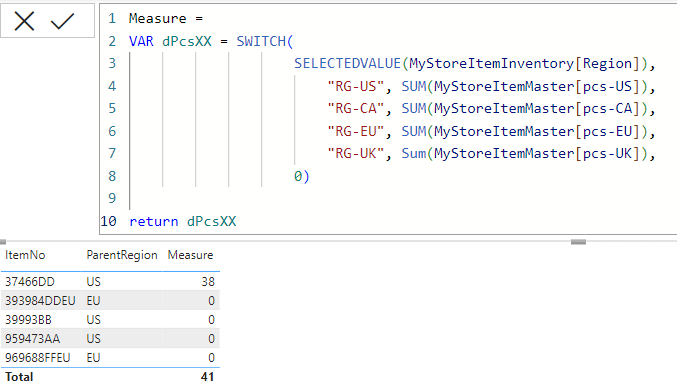Click MyStoreItemMaster[pcs-EU] reference
Image resolution: width=677 pixels, height=388 pixels.
[537, 131]
